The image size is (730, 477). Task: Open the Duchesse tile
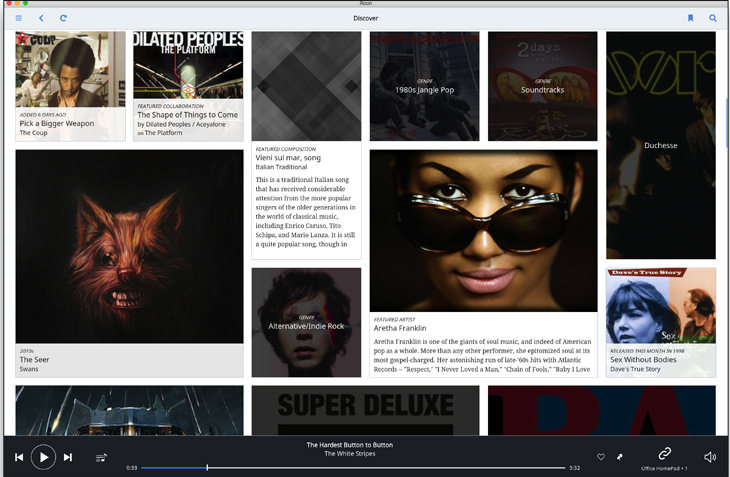coord(661,145)
